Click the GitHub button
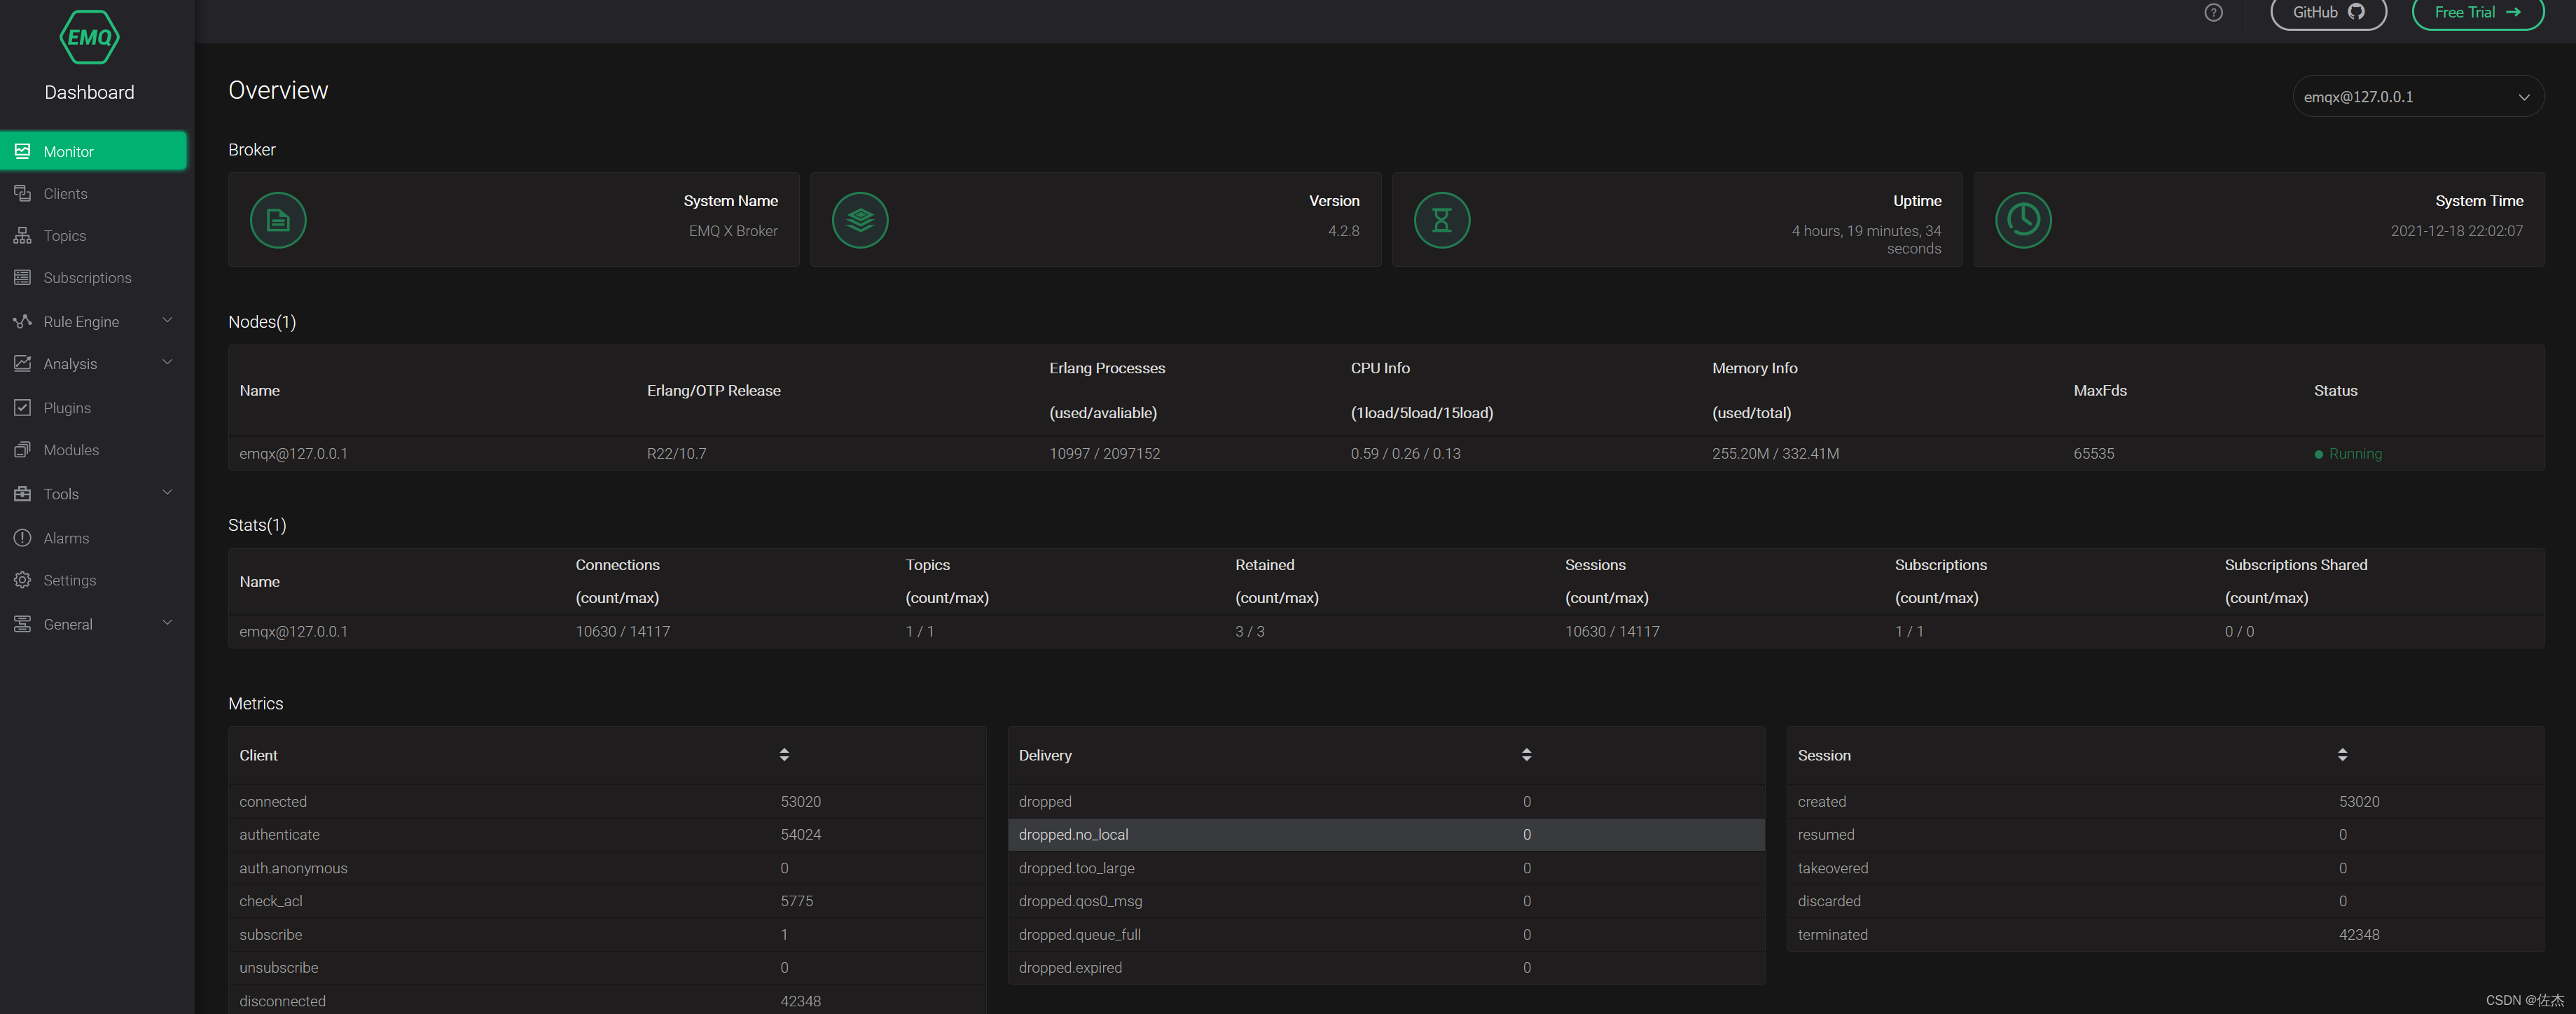Image resolution: width=2576 pixels, height=1014 pixels. coord(2328,12)
